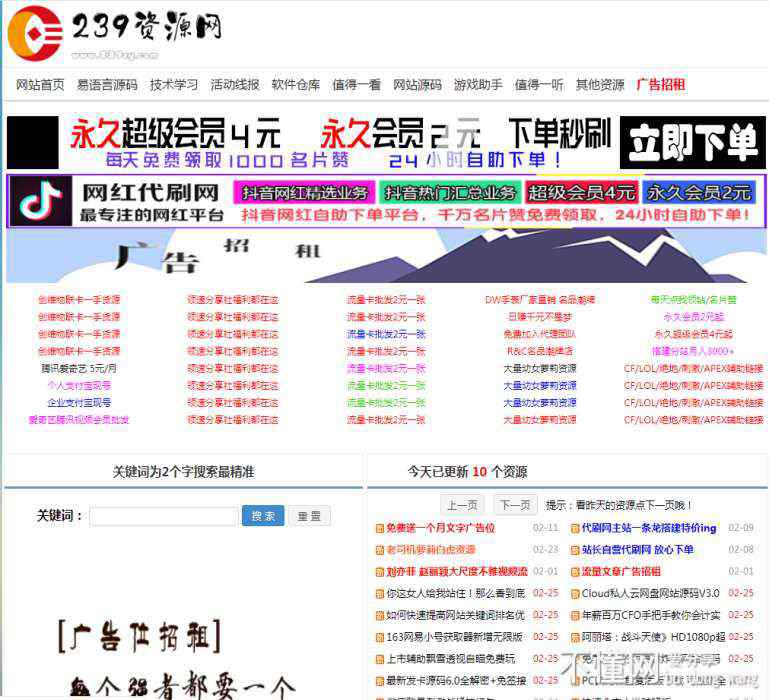The width and height of the screenshot is (769, 700).
Task: Click the icon before 流量文章广告招租 entry
Action: 575,572
